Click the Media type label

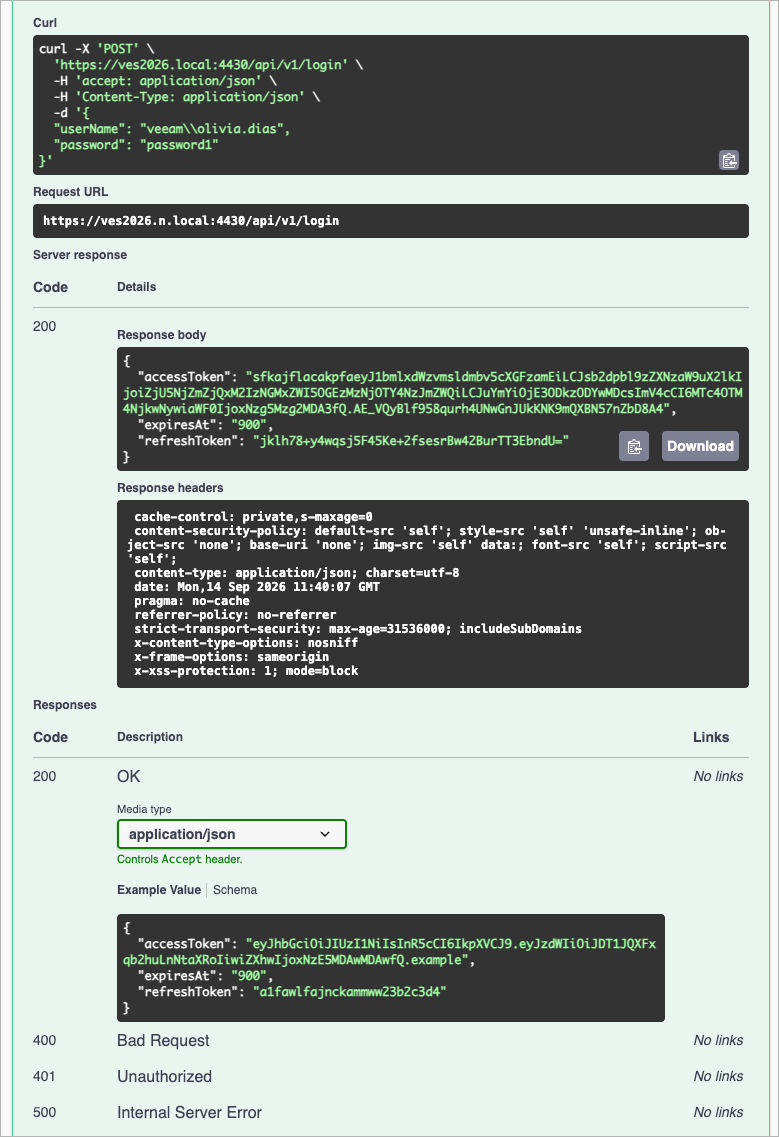click(x=144, y=809)
